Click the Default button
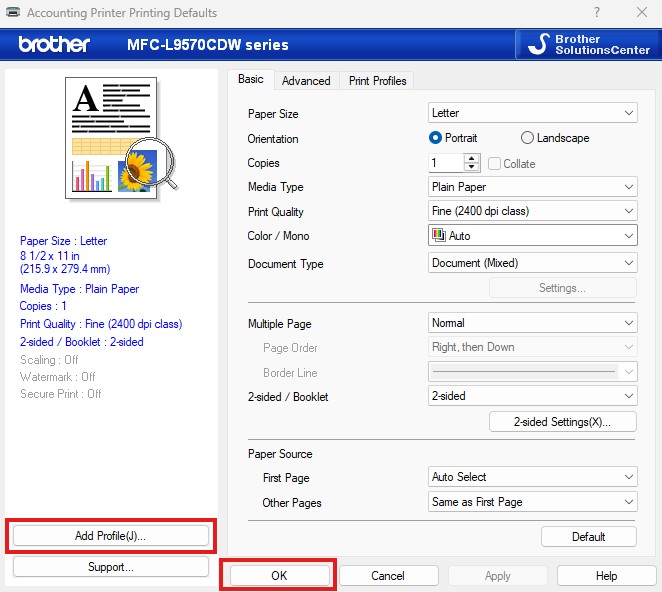662x592 pixels. [589, 537]
